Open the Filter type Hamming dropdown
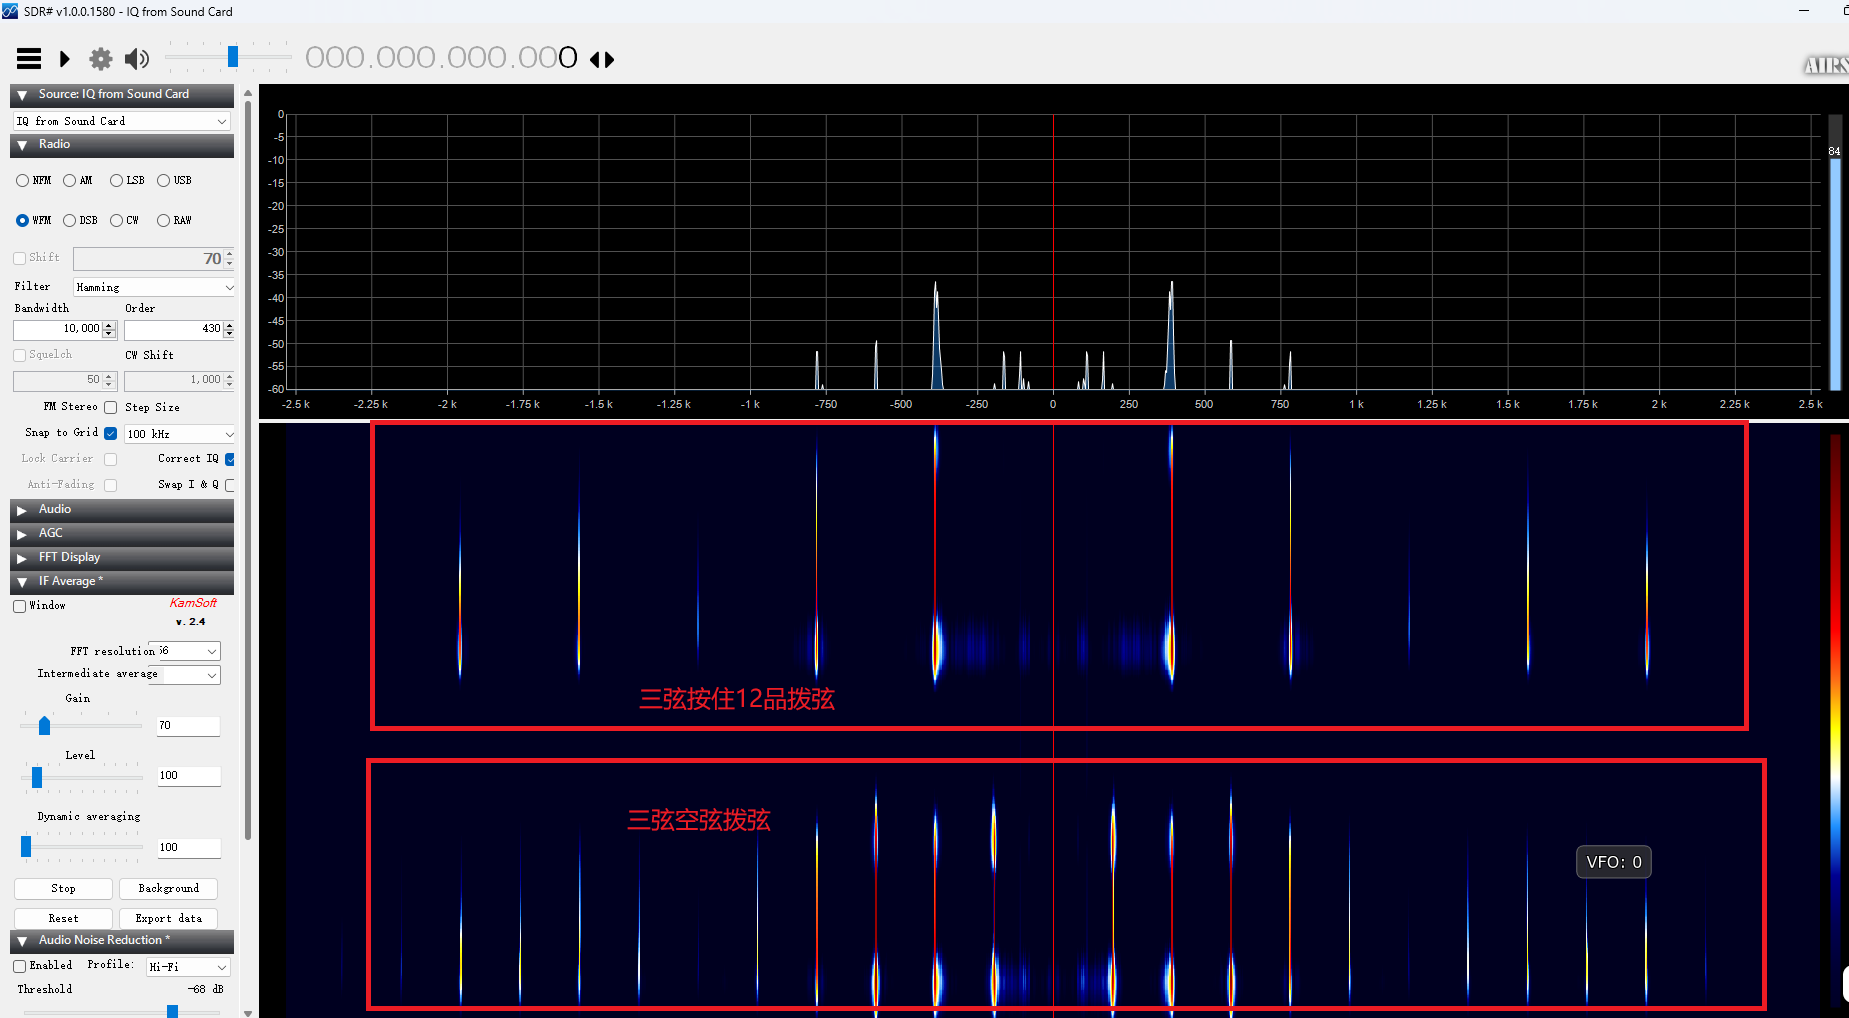This screenshot has width=1849, height=1018. click(154, 288)
